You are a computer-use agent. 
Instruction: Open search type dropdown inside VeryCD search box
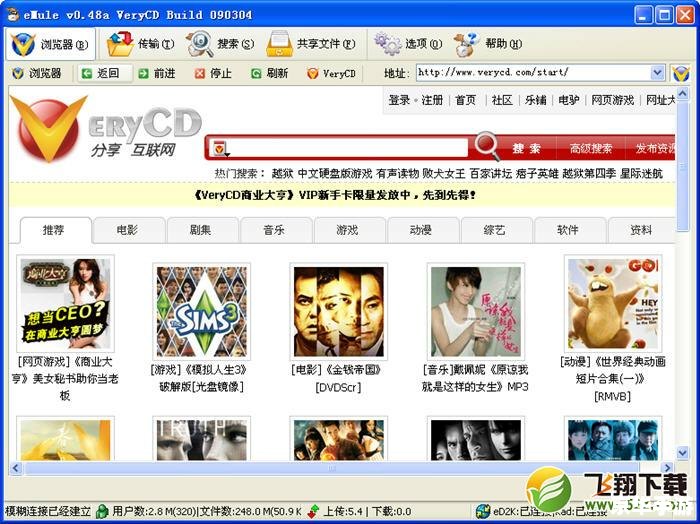pos(221,149)
